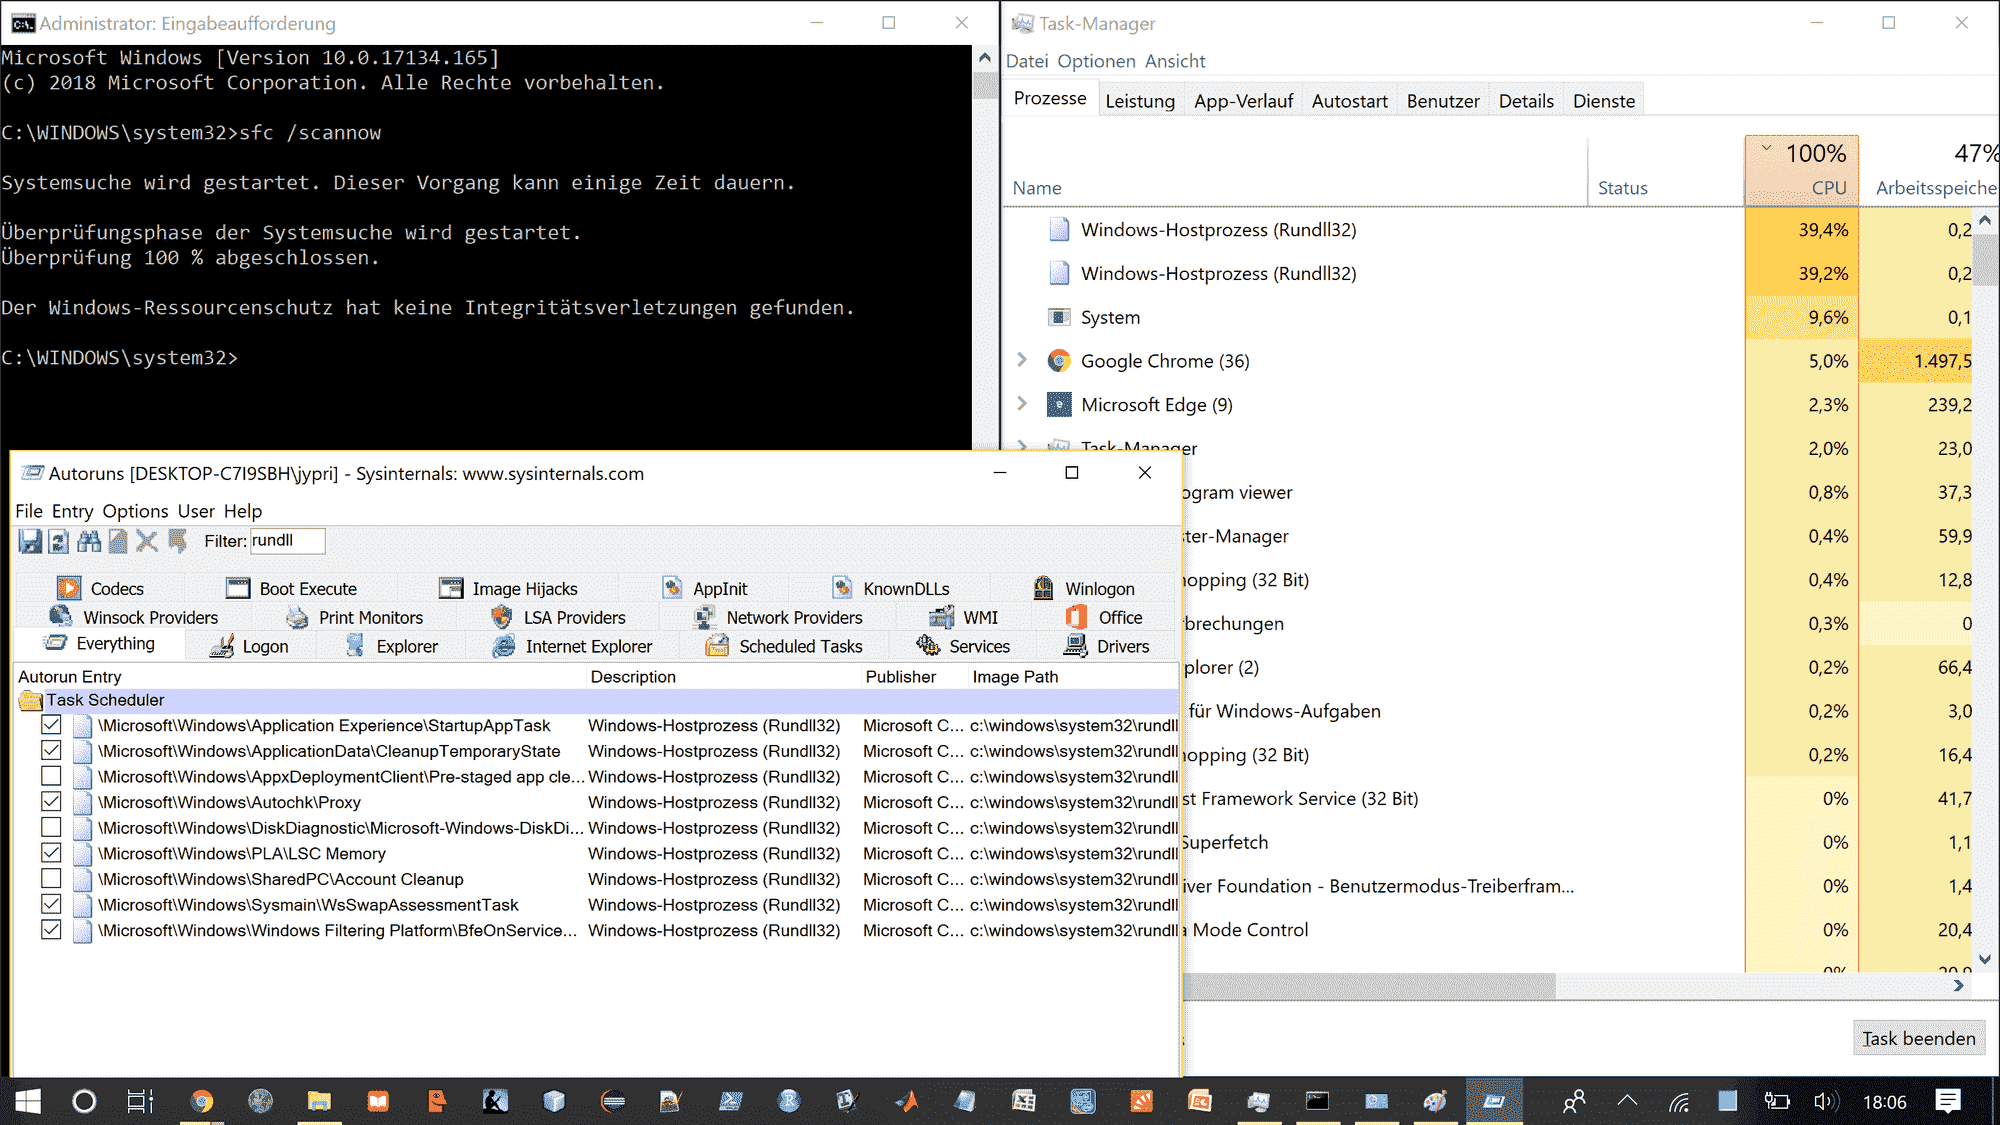
Task: Open the Action Center notification icon
Action: 1947,1101
